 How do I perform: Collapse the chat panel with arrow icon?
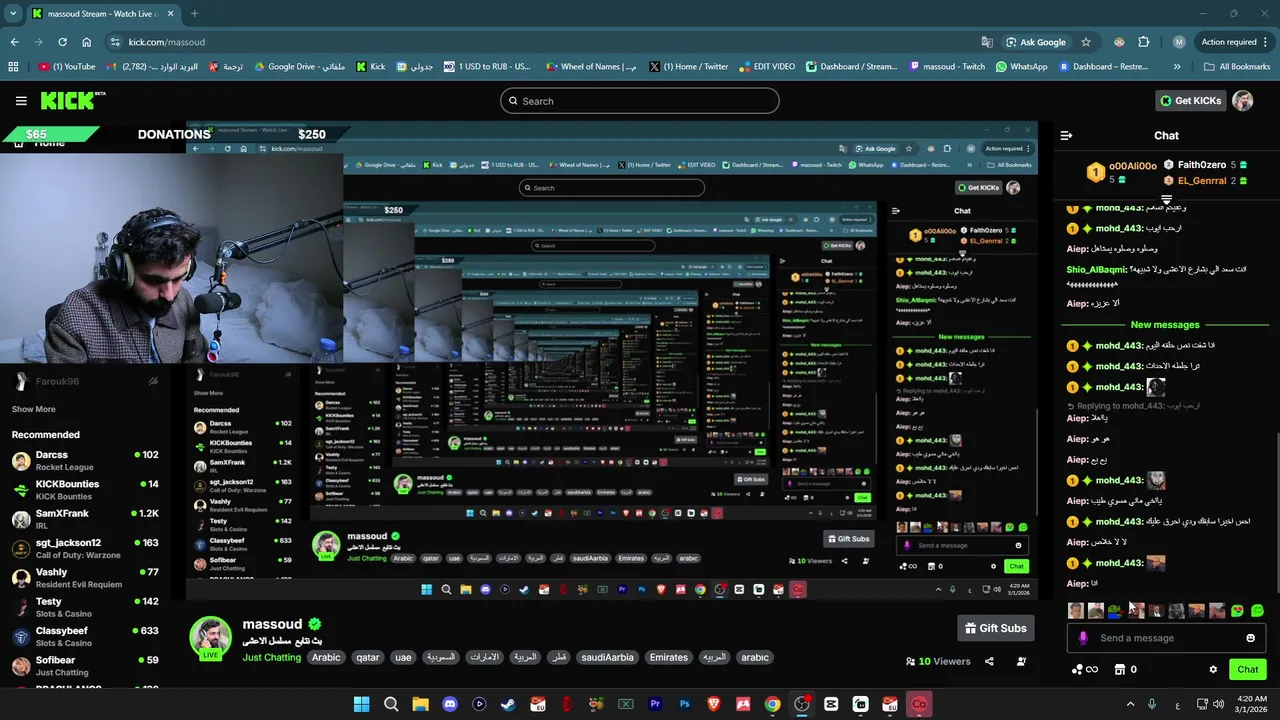tap(1066, 135)
